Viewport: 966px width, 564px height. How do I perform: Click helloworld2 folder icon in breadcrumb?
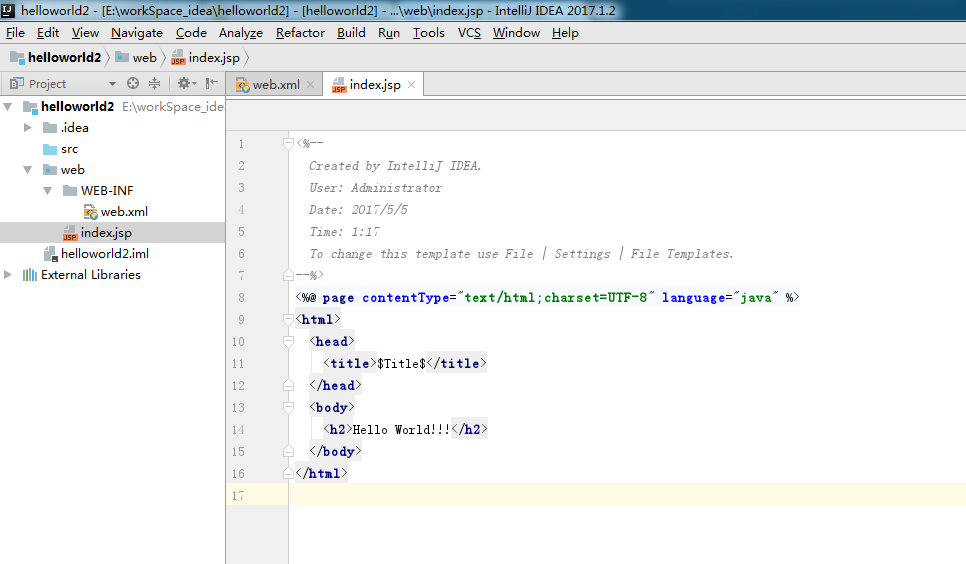click(x=17, y=57)
